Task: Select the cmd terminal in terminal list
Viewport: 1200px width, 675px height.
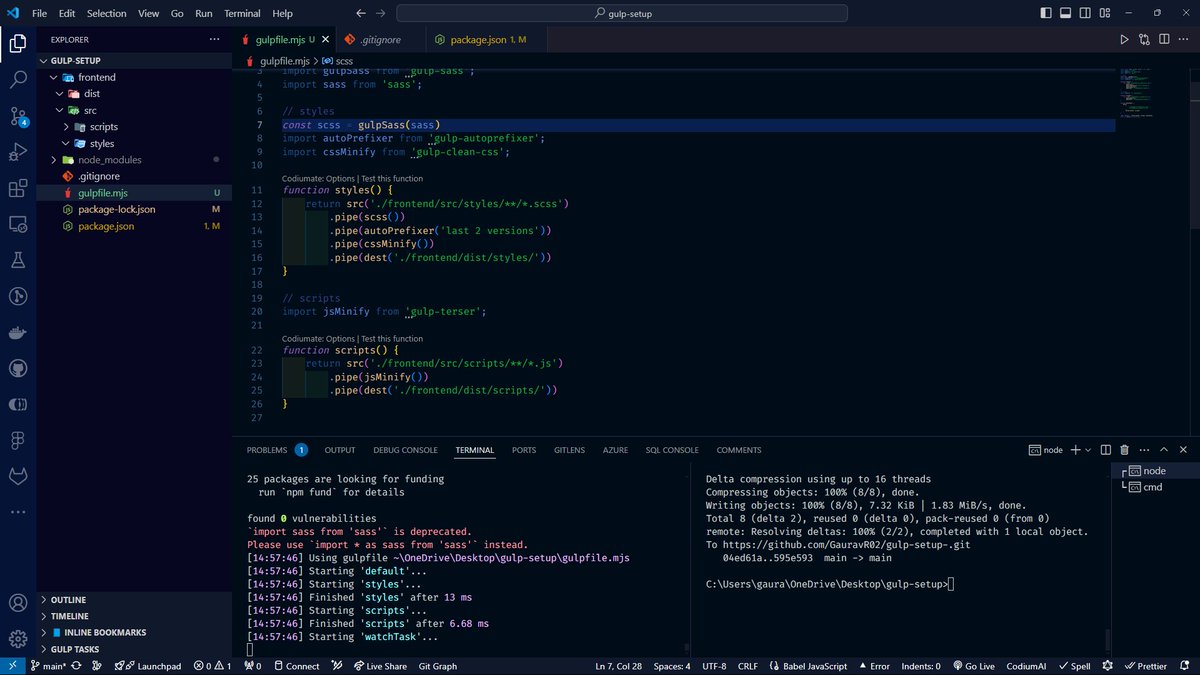Action: point(1153,487)
